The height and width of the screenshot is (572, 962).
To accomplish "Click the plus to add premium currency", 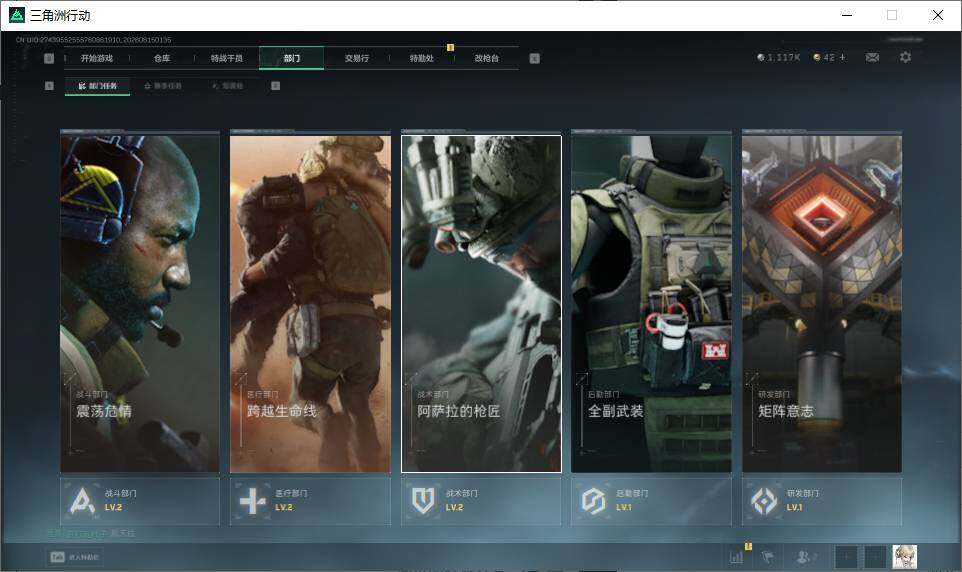I will (x=842, y=57).
